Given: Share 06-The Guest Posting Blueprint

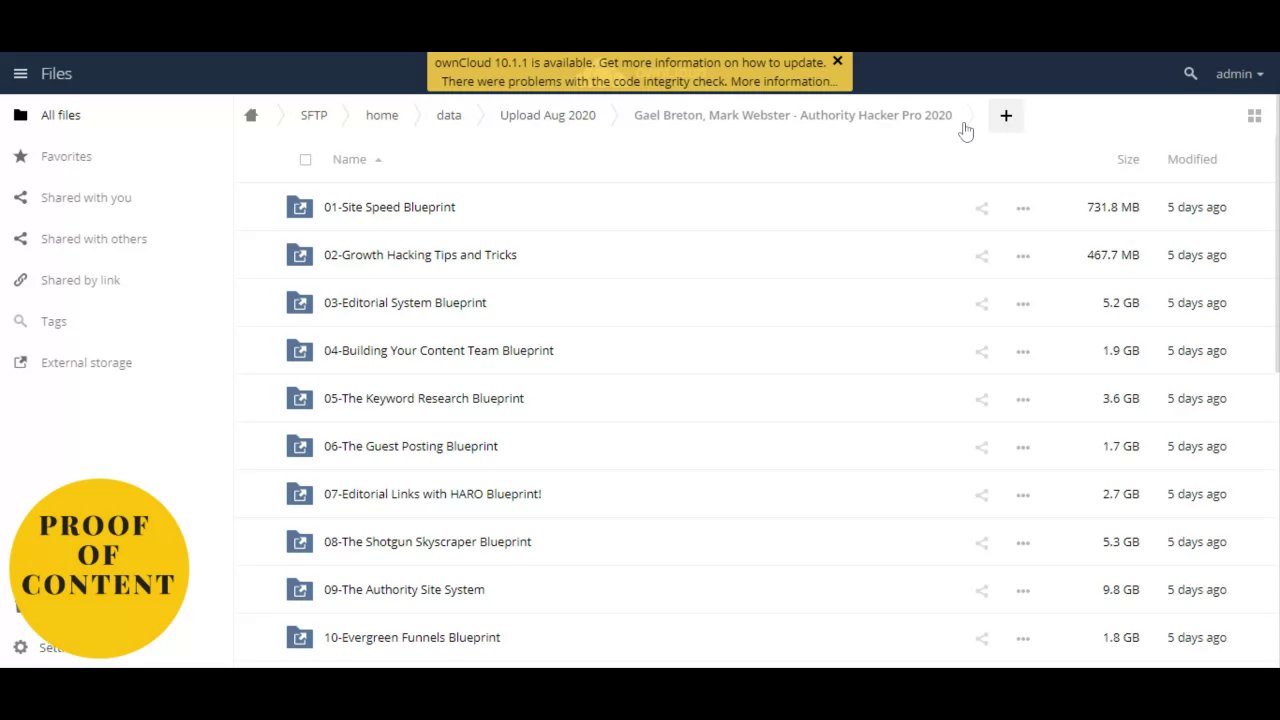Looking at the screenshot, I should point(982,447).
